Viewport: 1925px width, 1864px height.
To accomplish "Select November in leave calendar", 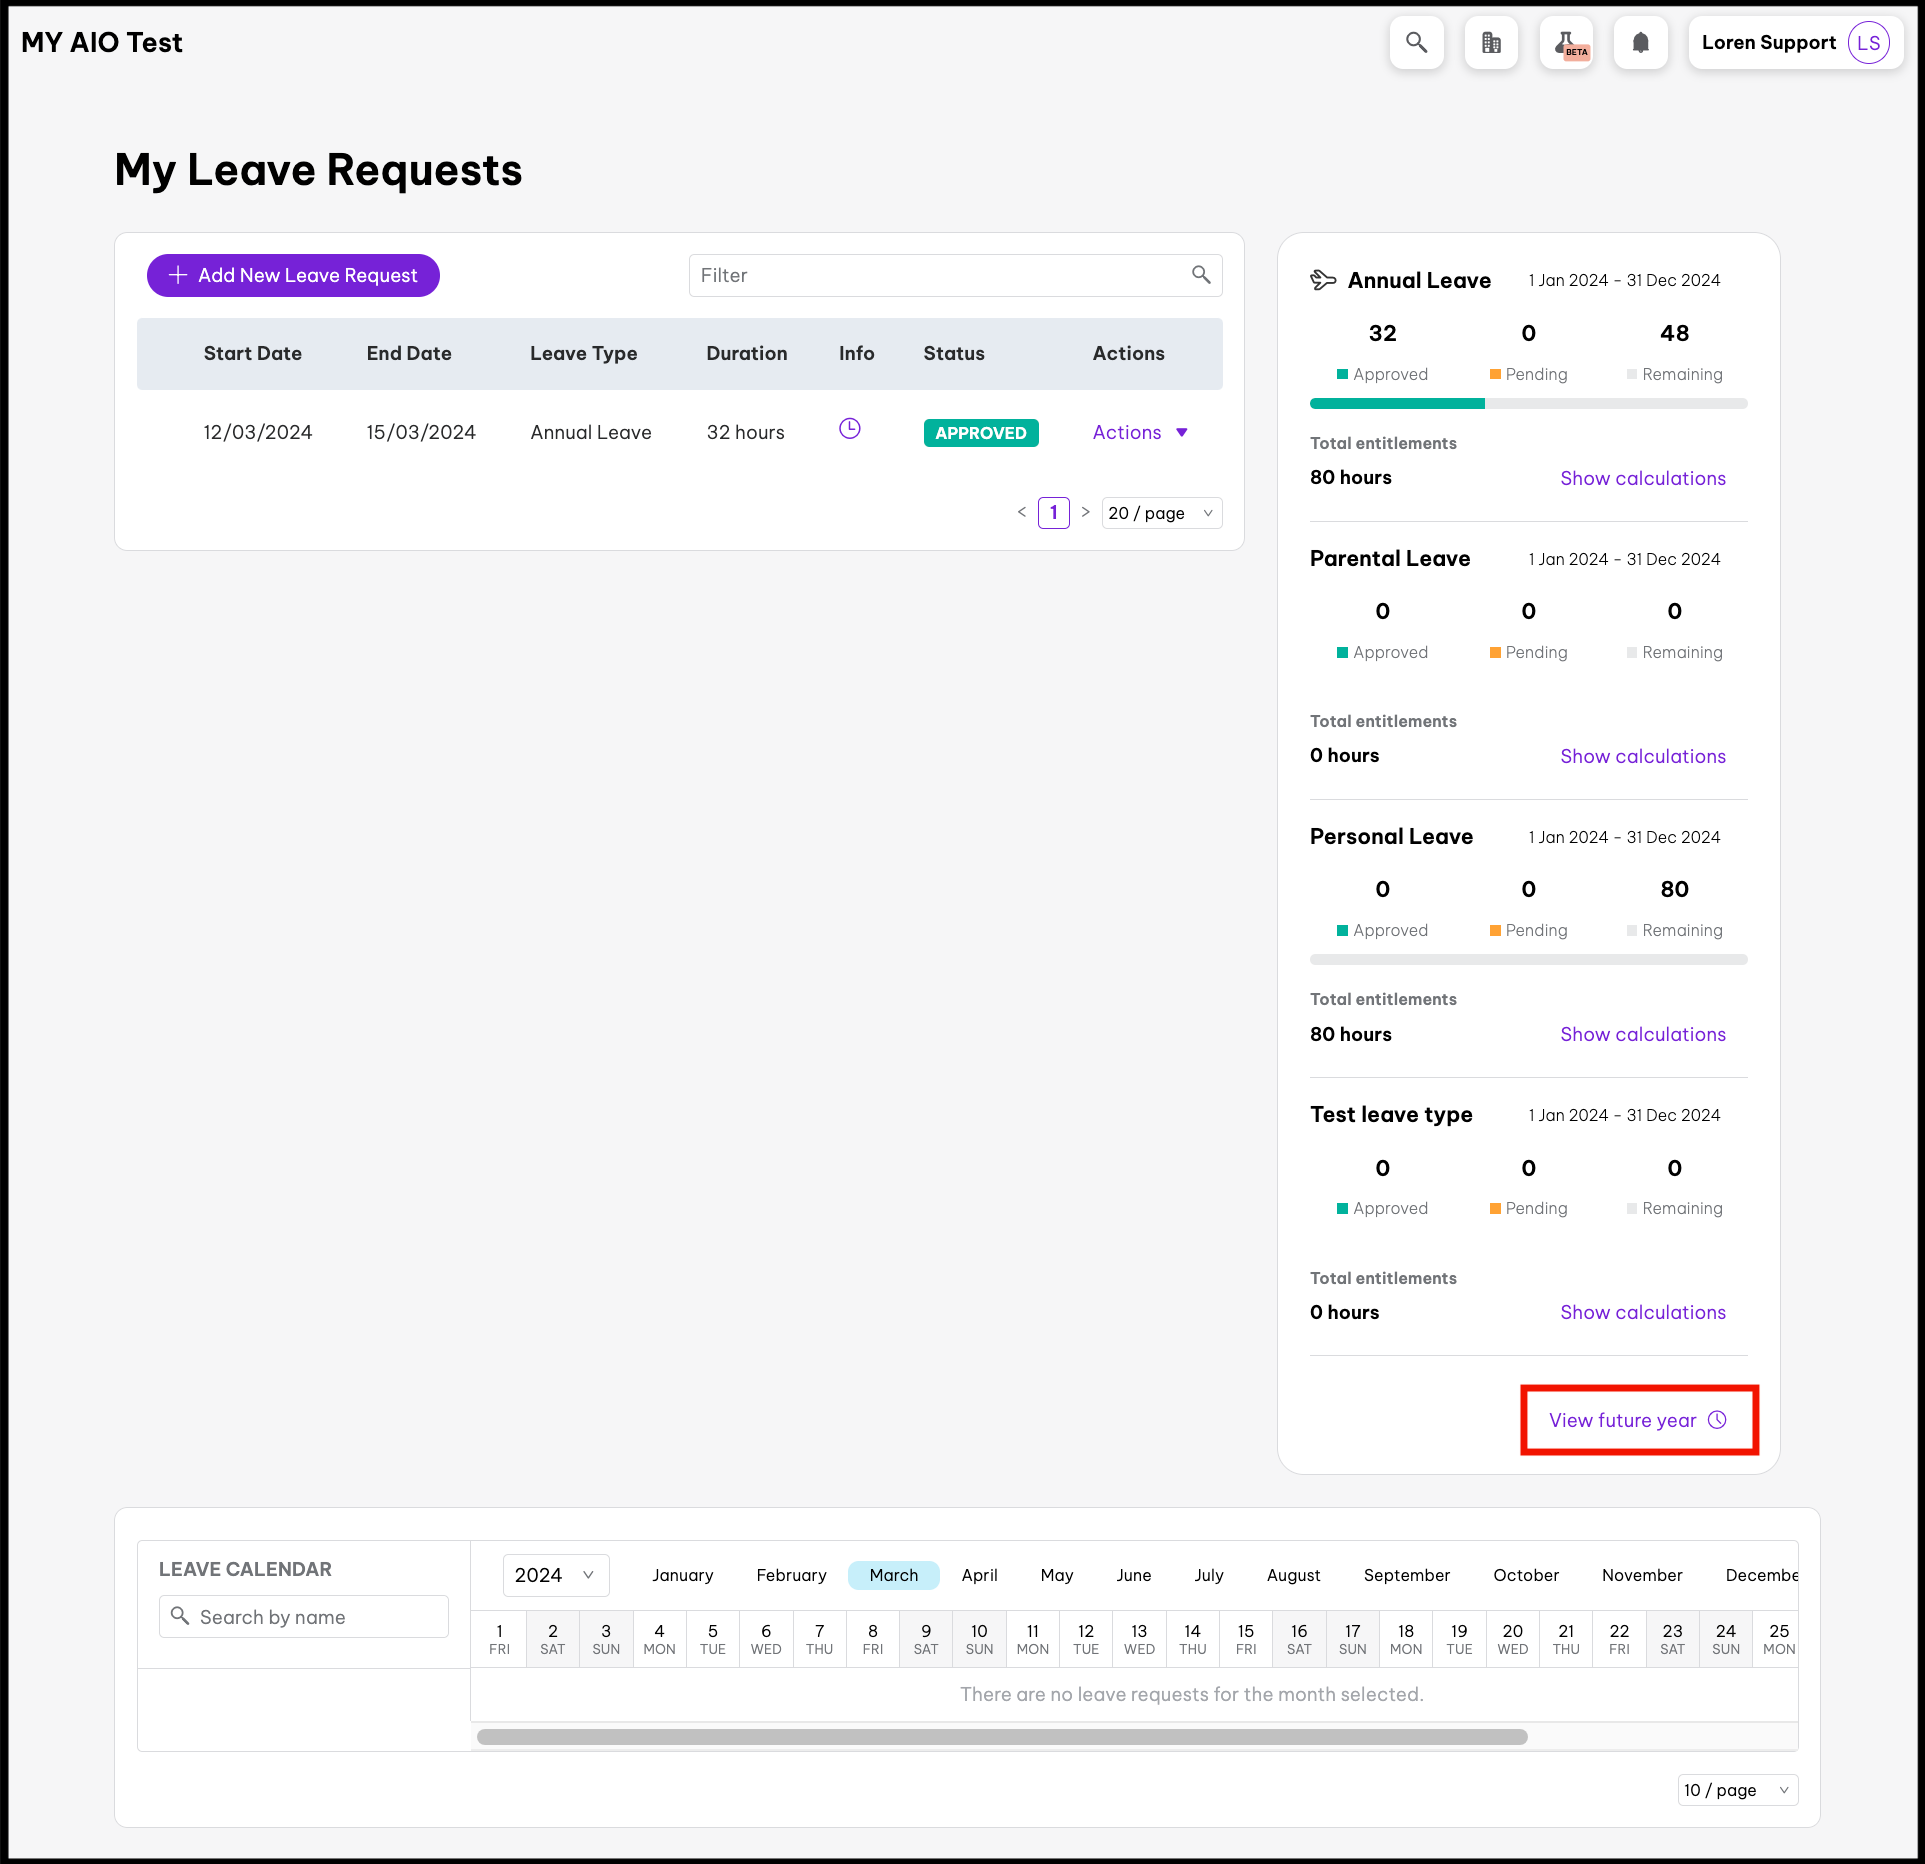I will click(x=1642, y=1575).
